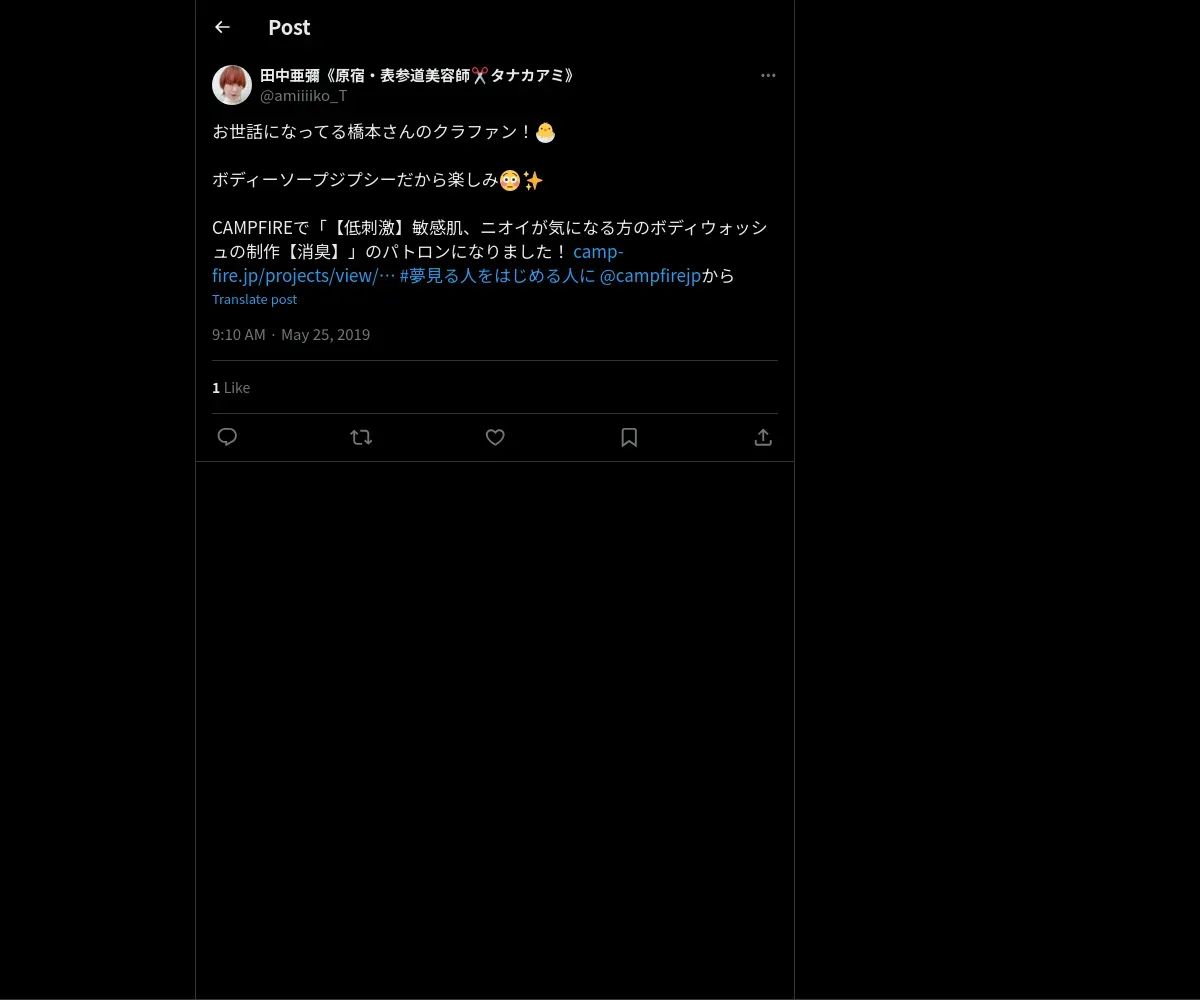Click the line お世話になってる橋本さんのクラファン

tap(372, 132)
